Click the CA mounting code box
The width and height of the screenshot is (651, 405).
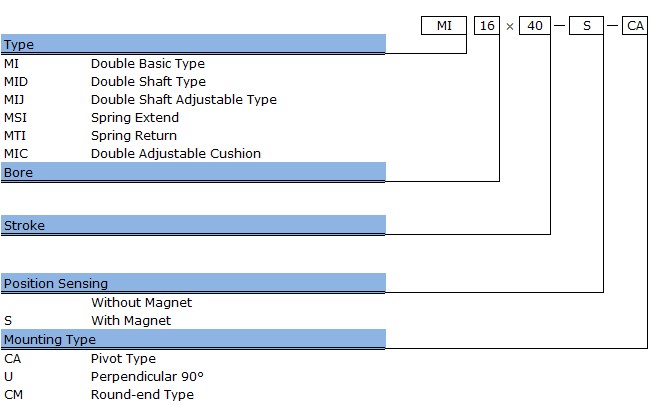[635, 26]
